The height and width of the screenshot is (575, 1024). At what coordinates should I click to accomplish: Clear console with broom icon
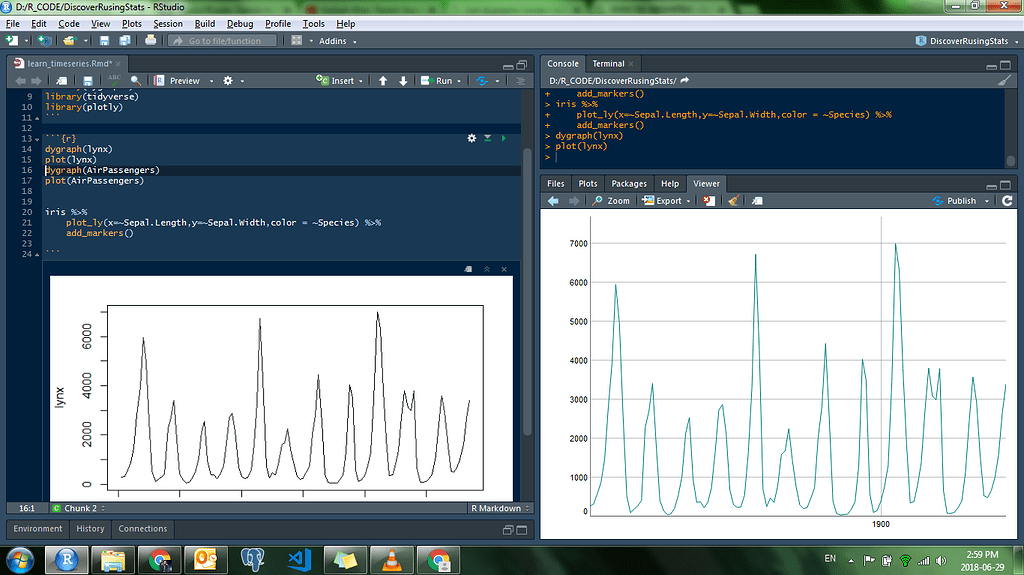pyautogui.click(x=1004, y=81)
